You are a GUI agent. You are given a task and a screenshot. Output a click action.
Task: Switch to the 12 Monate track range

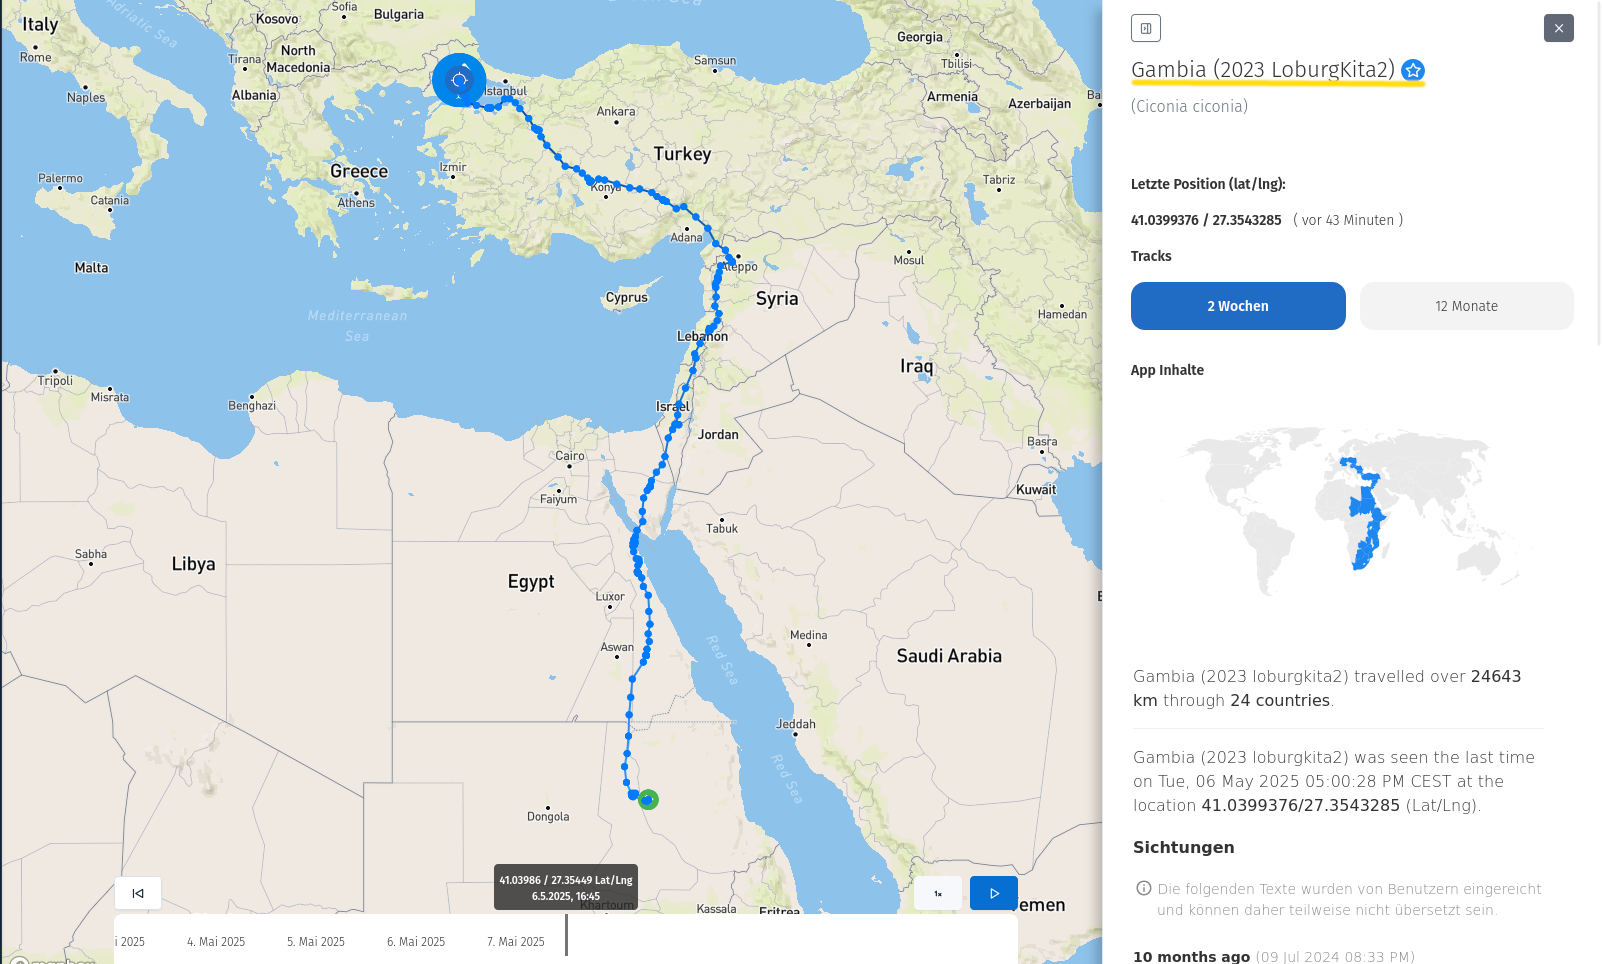coord(1466,306)
